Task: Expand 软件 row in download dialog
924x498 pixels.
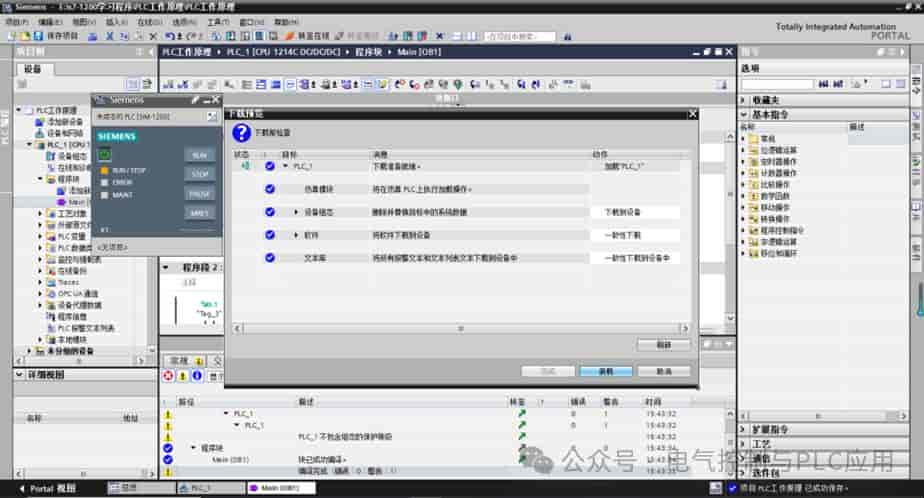Action: point(296,235)
